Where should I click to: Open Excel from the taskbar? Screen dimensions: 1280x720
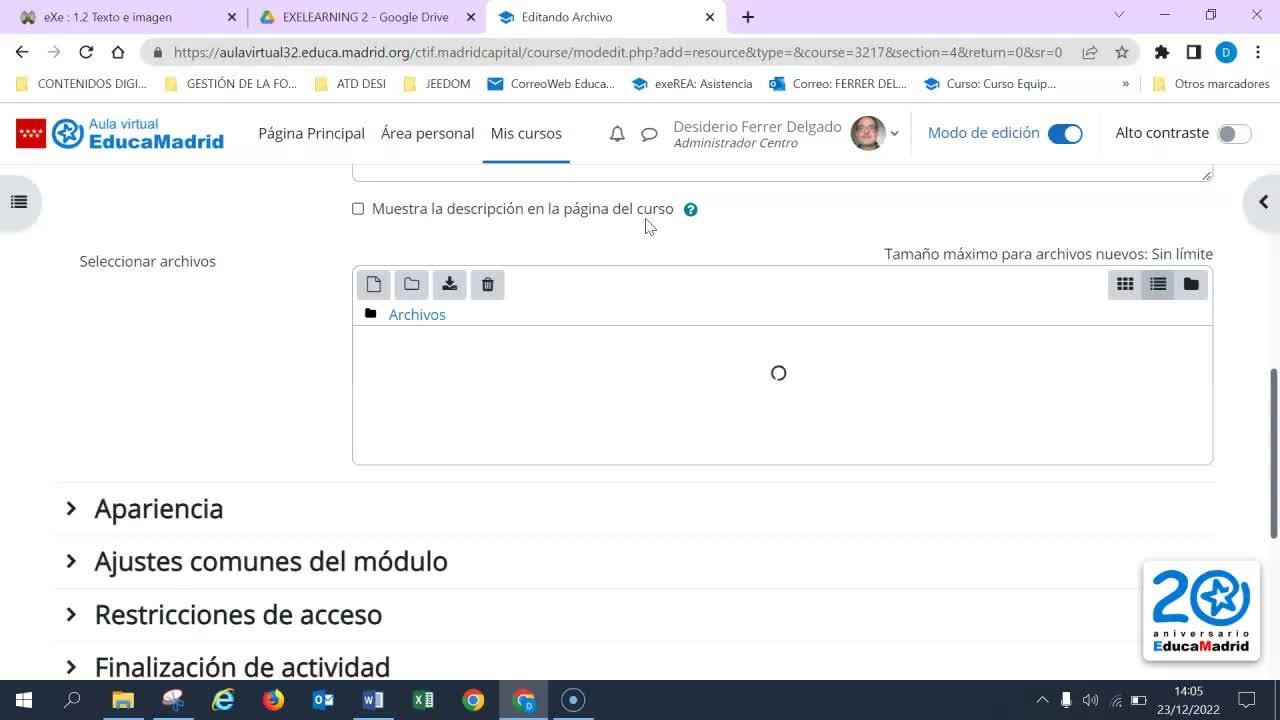point(423,700)
